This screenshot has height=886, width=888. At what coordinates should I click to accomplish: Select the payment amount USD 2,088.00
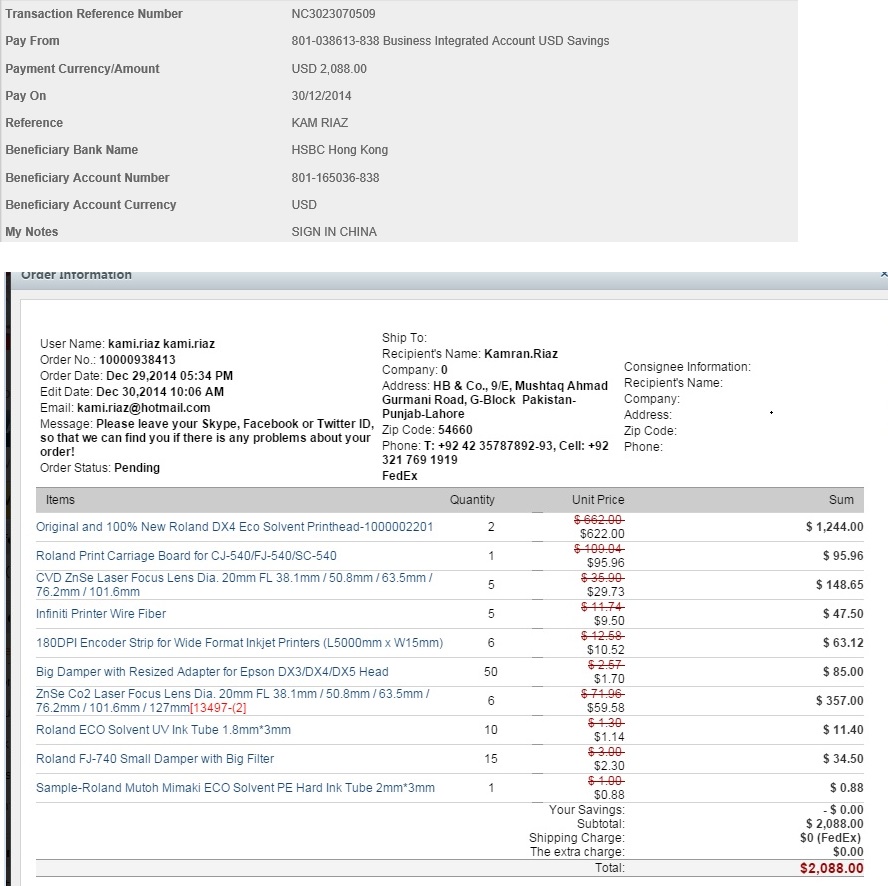(x=329, y=69)
